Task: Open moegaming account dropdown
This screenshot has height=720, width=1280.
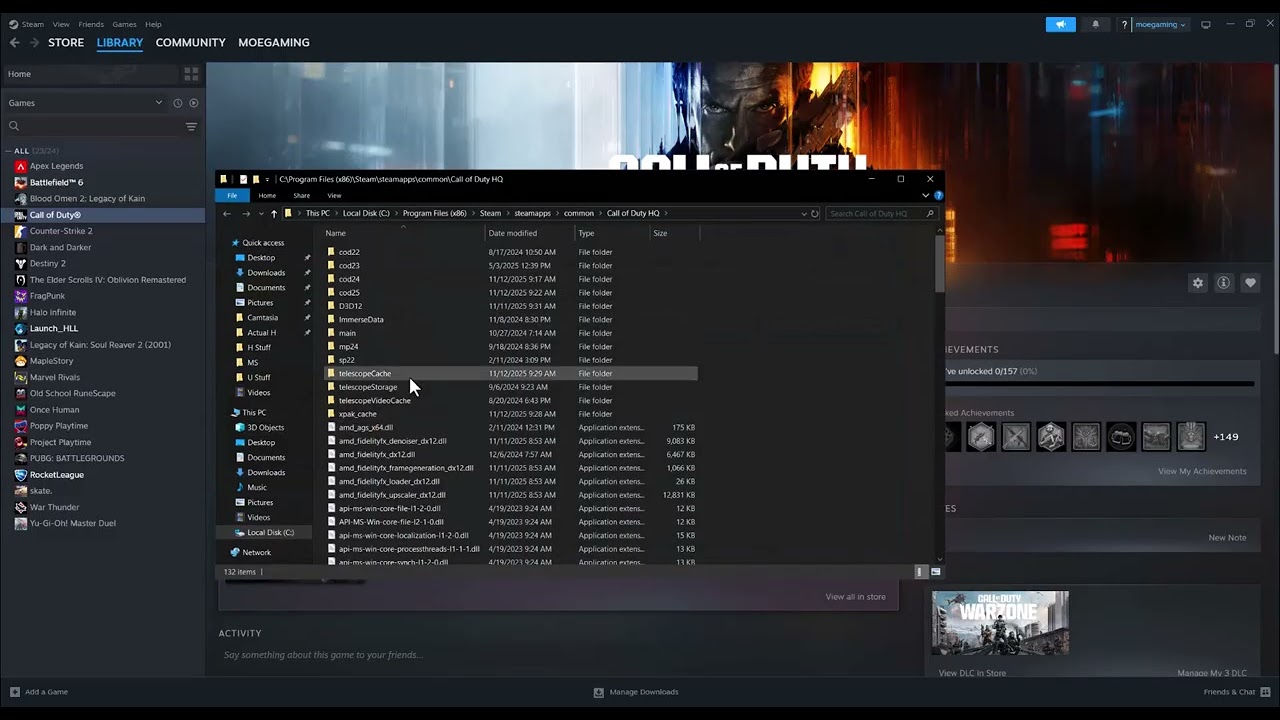Action: (1161, 24)
